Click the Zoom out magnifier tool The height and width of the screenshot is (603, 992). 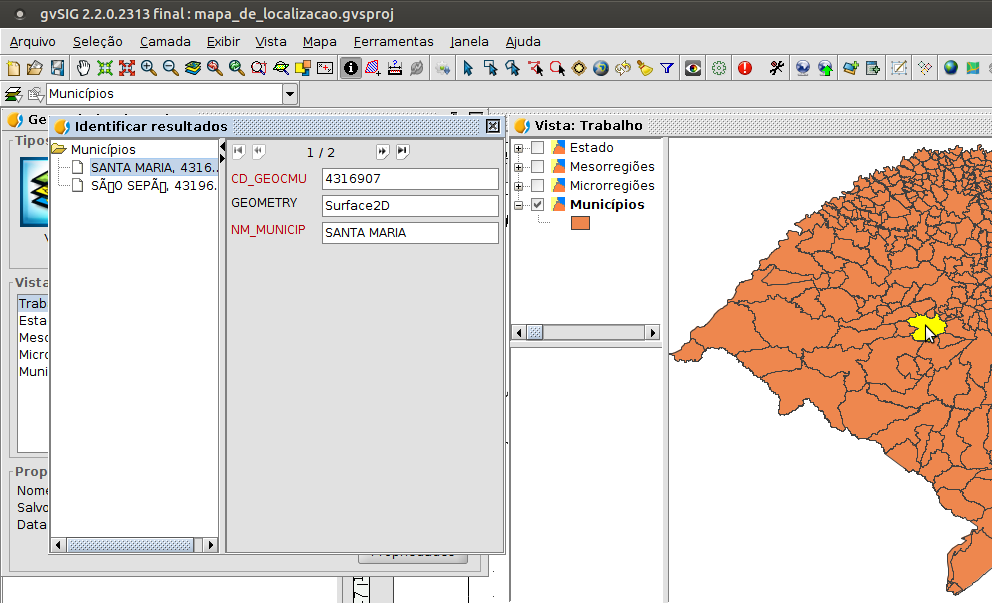[x=171, y=68]
